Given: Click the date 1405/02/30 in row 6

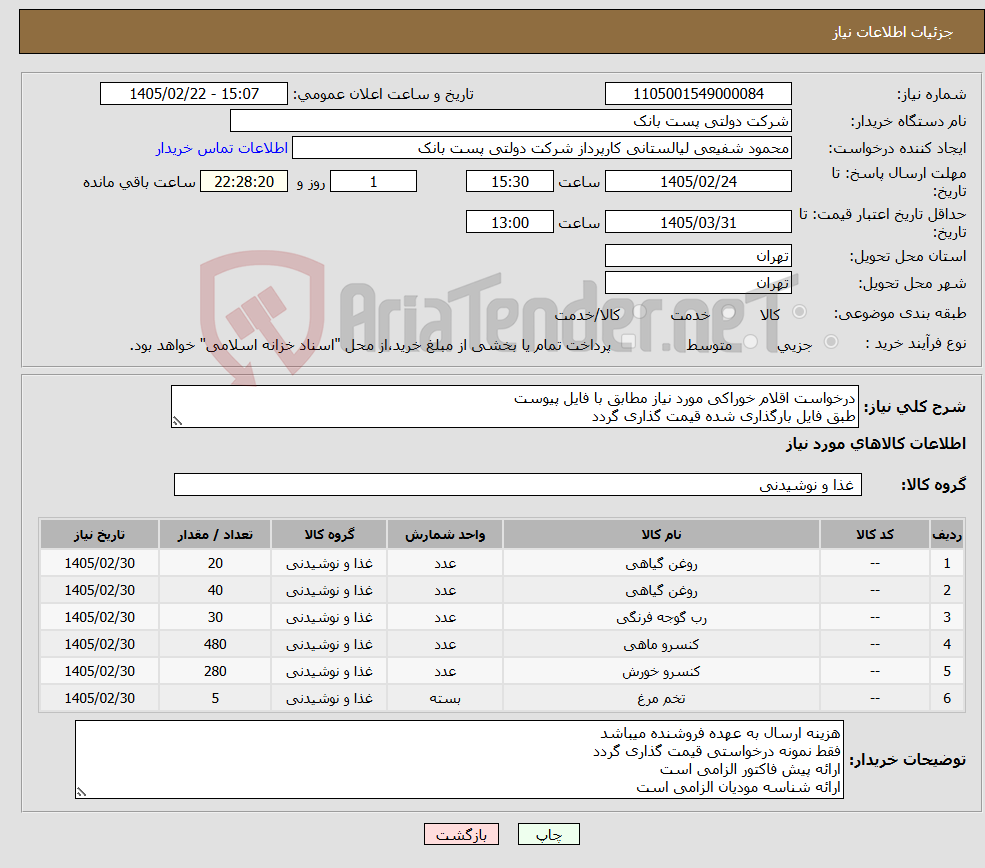Looking at the screenshot, I should click(99, 698).
